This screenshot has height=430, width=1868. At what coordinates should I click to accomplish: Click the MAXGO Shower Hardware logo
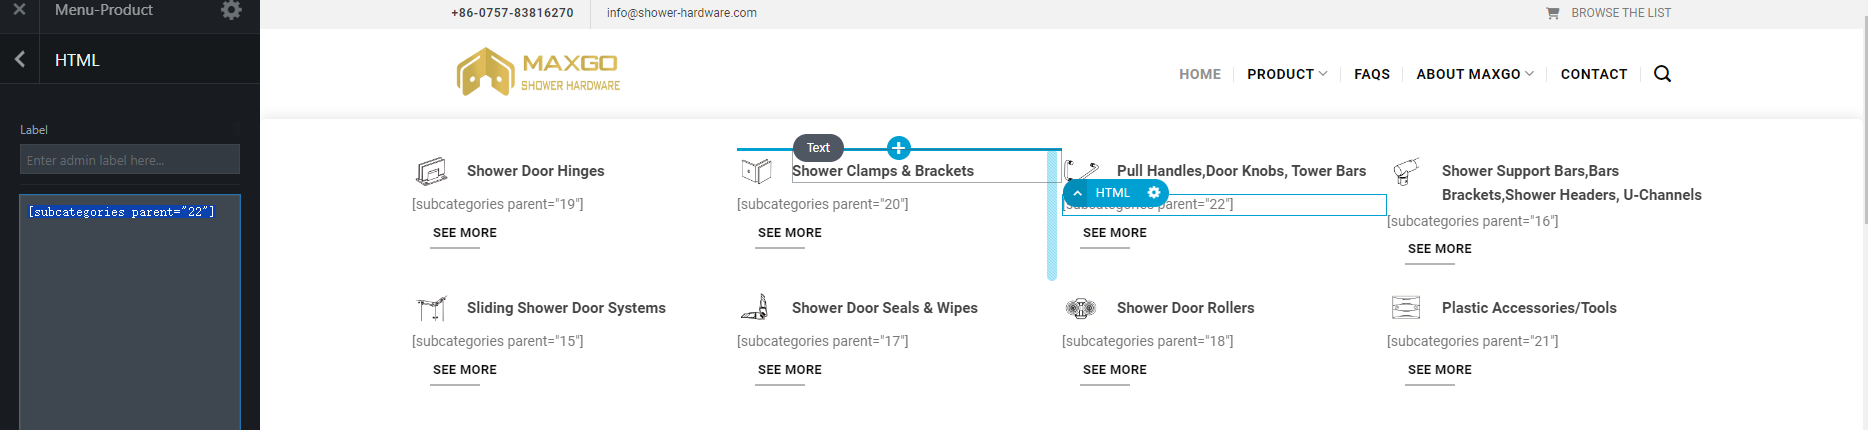click(539, 72)
